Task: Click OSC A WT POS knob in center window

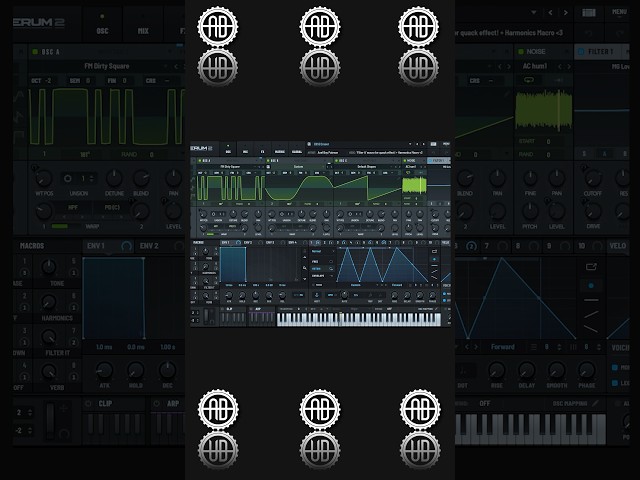Action: pos(203,214)
